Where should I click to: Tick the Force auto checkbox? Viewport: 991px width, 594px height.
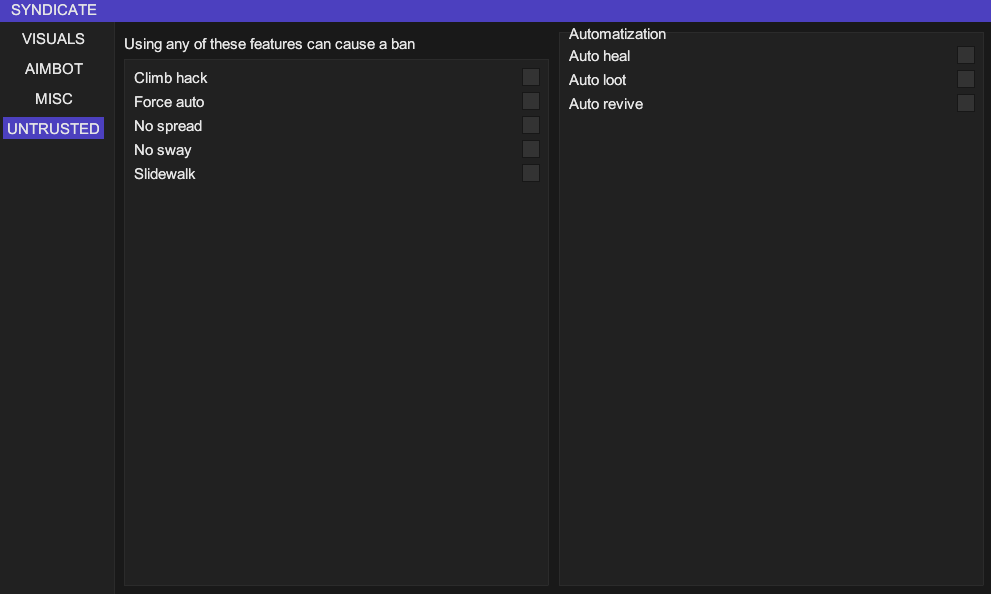point(531,101)
